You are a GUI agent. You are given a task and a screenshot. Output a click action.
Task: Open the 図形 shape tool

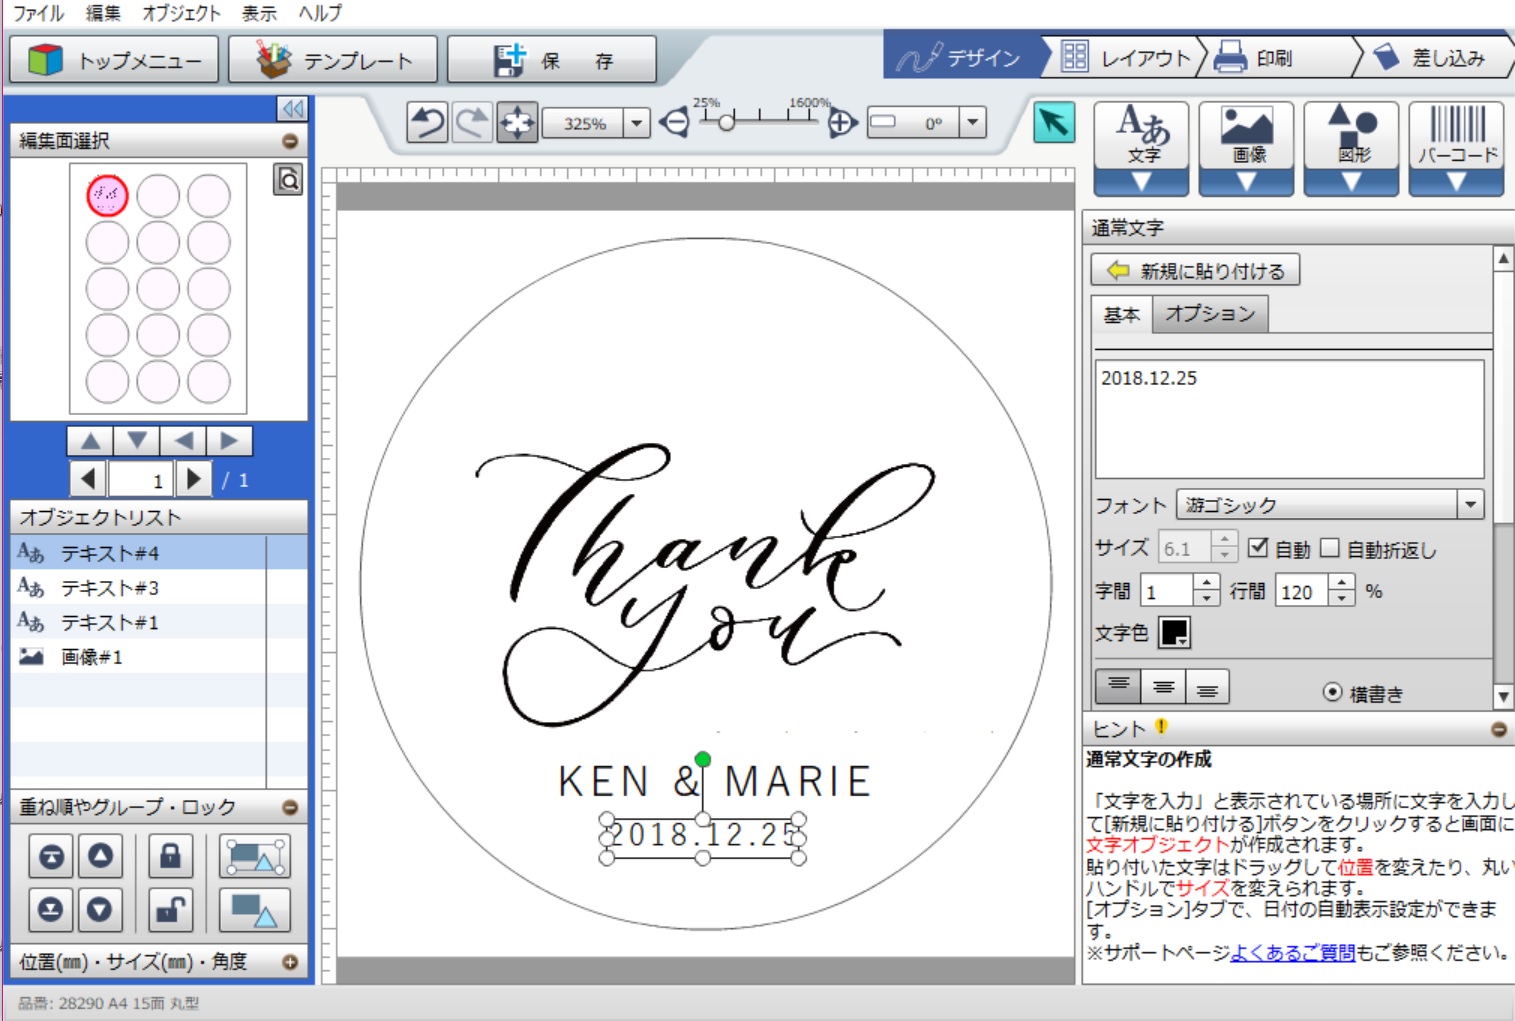(x=1351, y=148)
